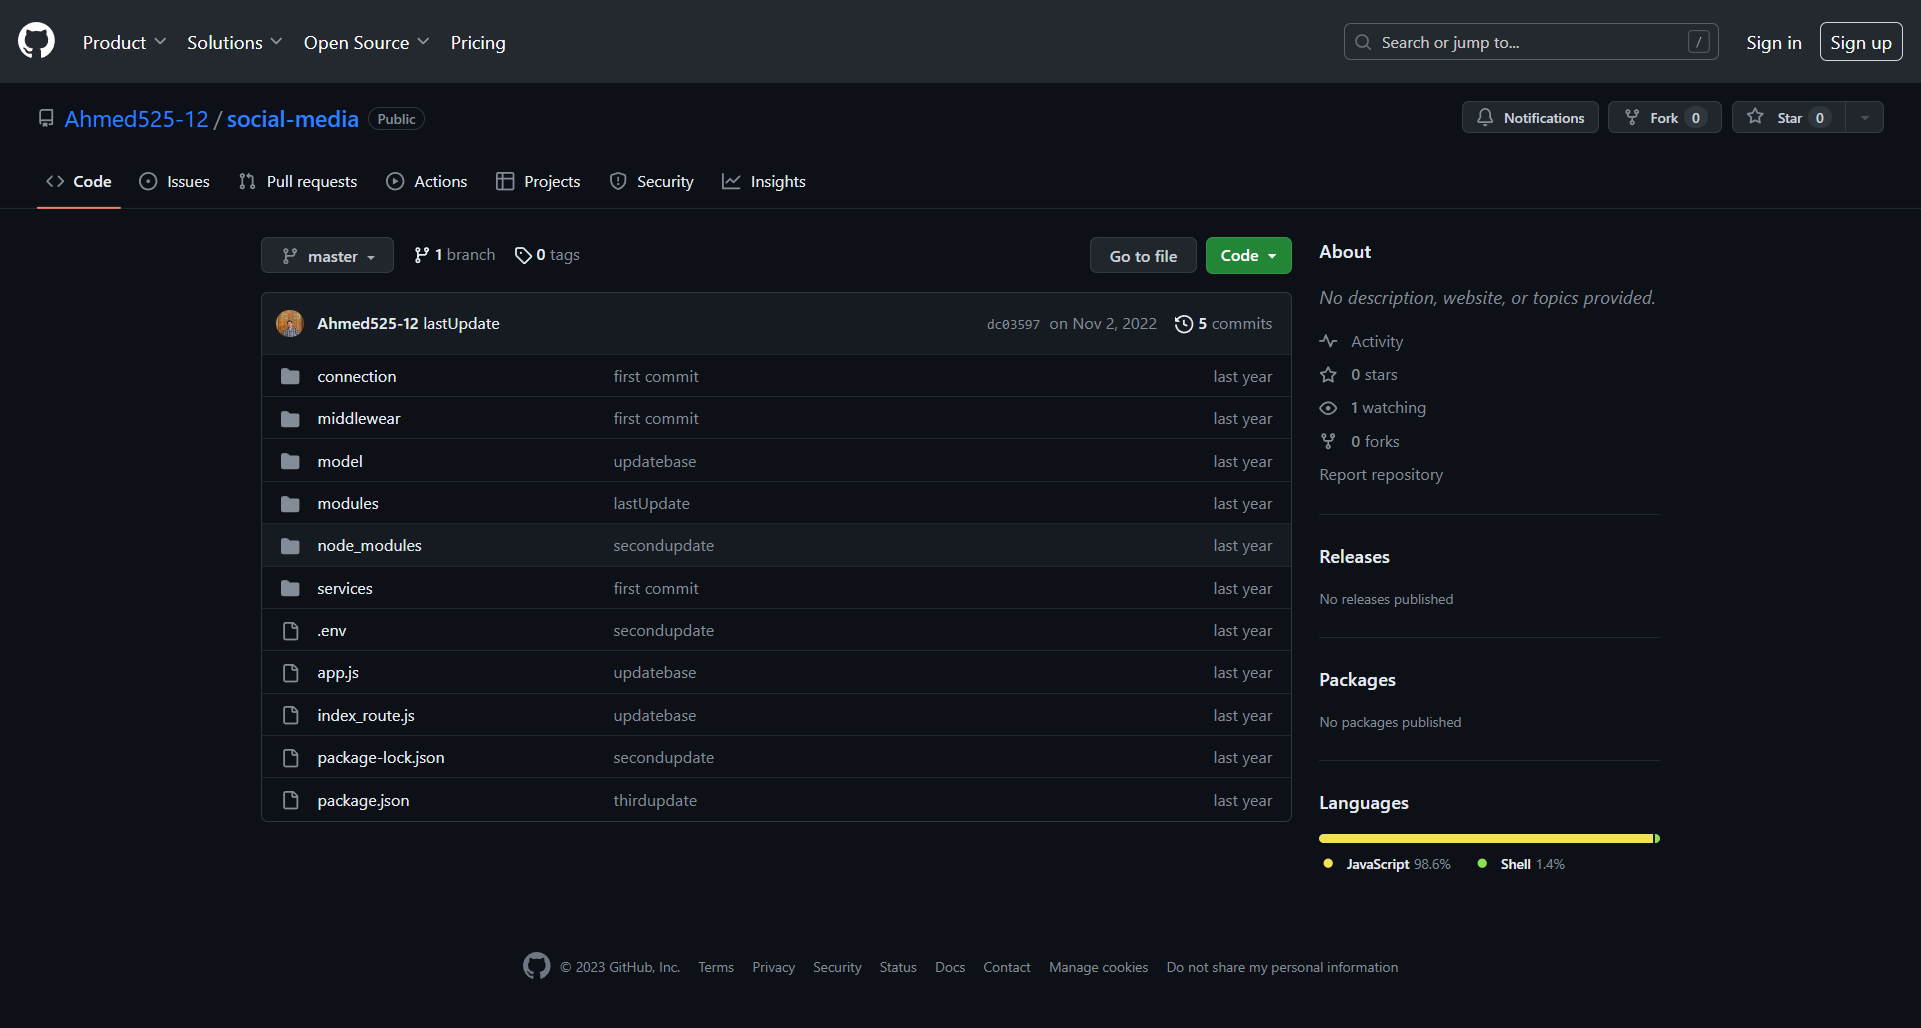Open the footer Terms link

(716, 967)
